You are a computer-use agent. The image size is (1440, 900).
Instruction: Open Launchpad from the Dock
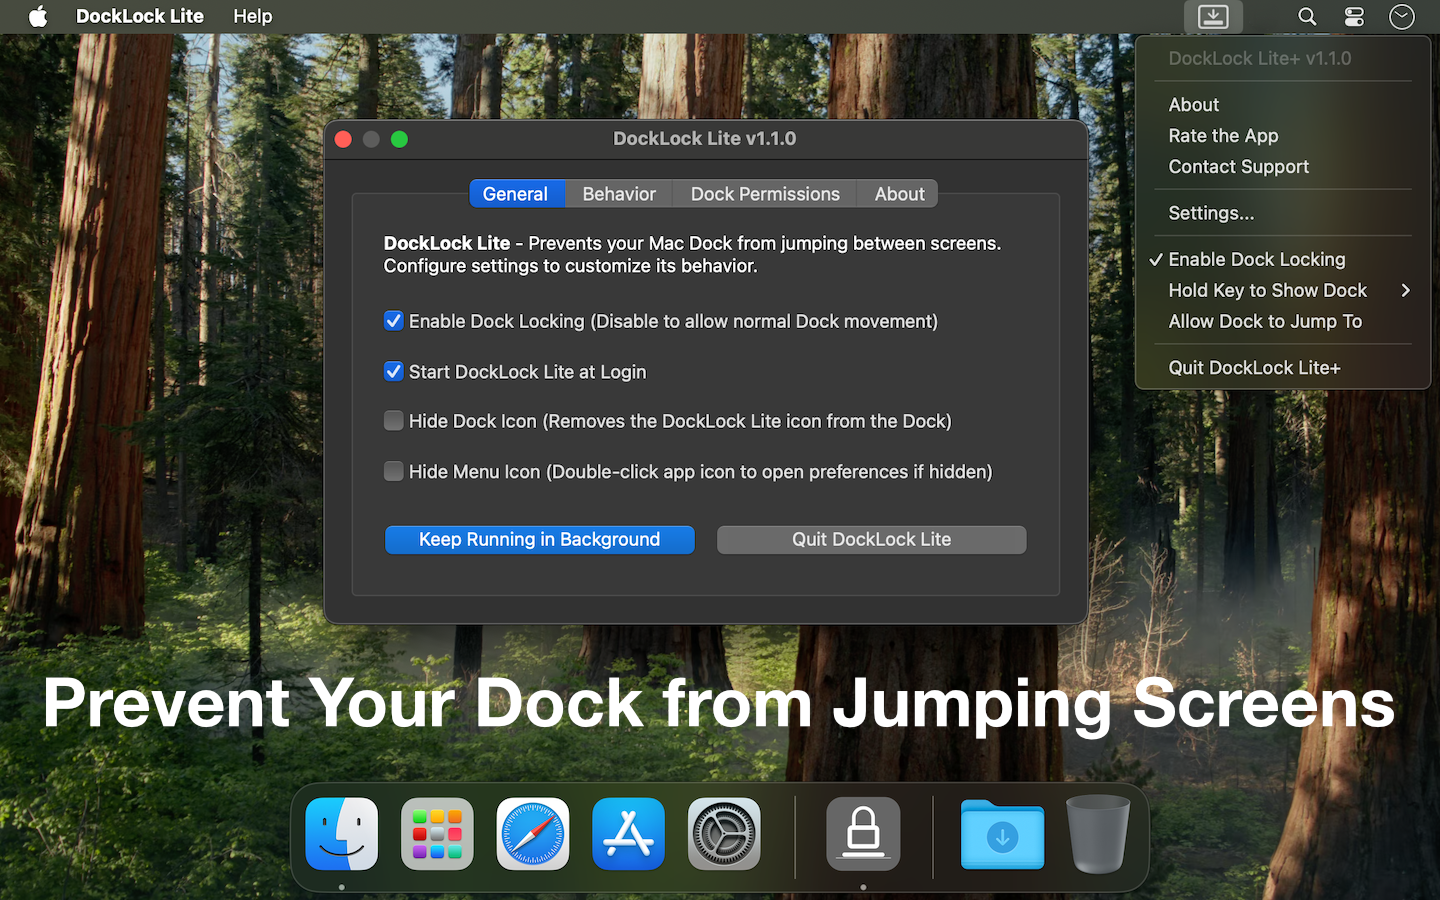click(x=438, y=834)
